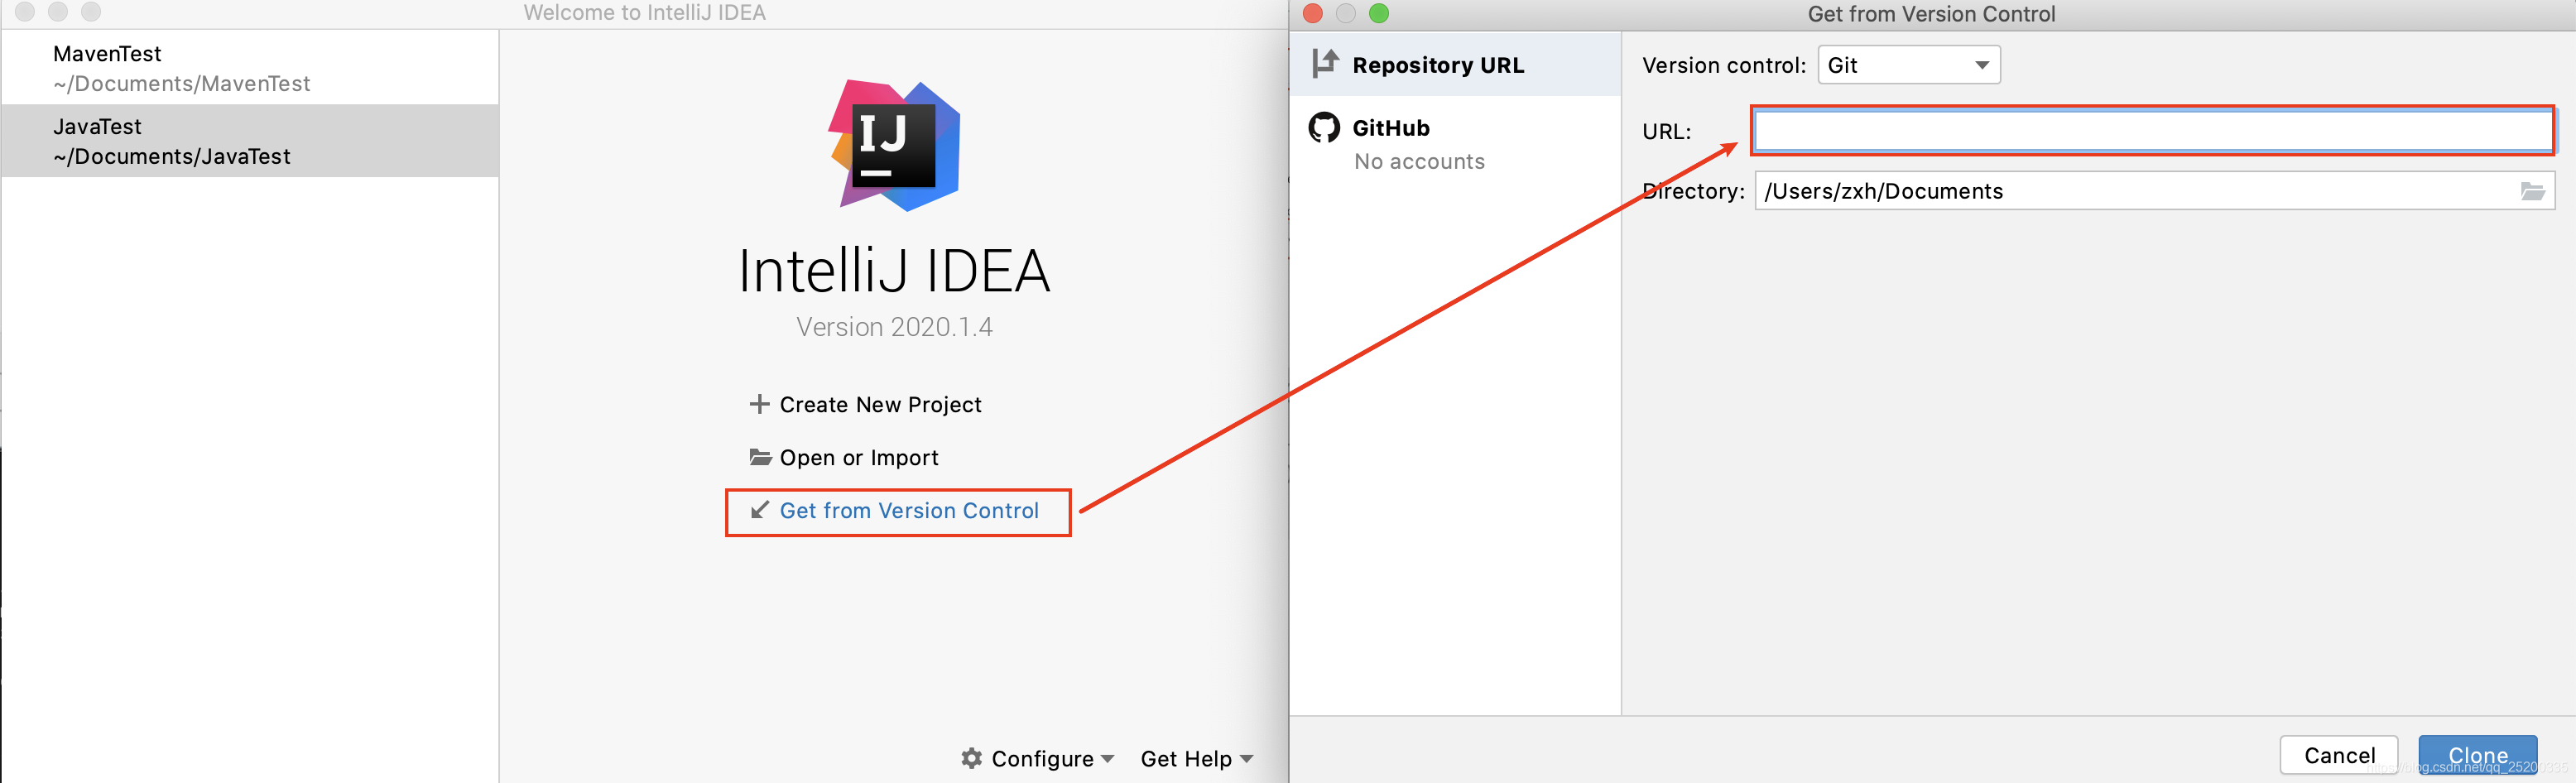Browse for directory using folder icon

tap(2532, 191)
